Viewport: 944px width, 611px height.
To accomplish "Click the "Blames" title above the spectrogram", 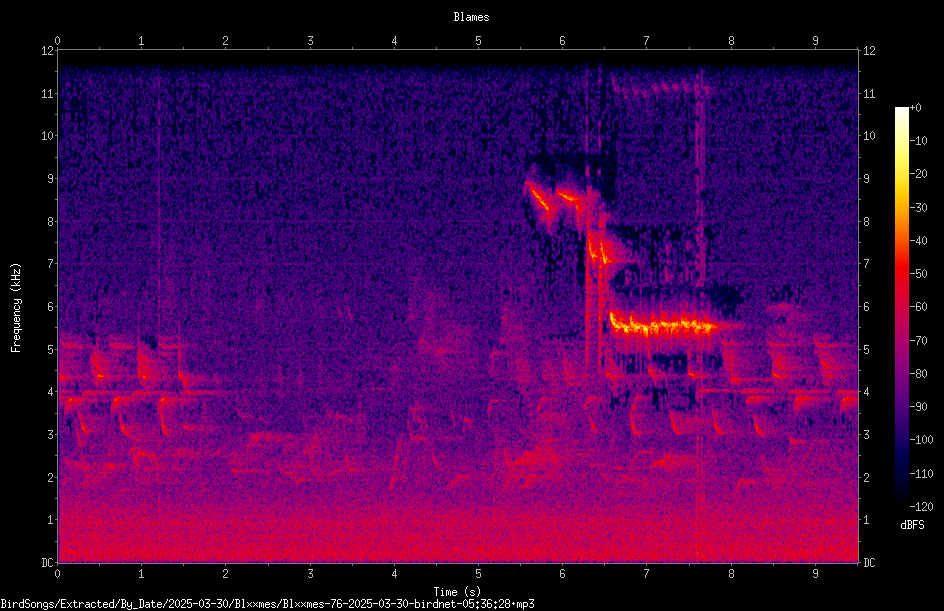I will click(471, 17).
